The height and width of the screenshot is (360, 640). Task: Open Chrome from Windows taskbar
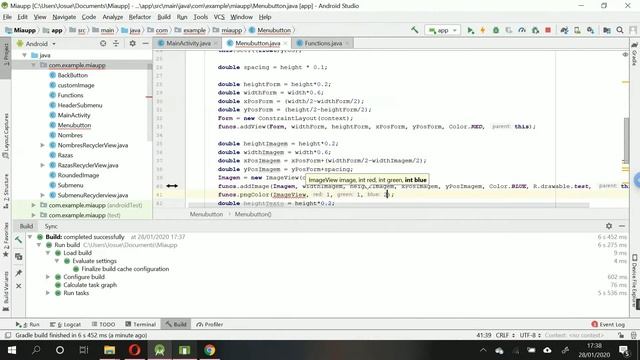tap(209, 350)
